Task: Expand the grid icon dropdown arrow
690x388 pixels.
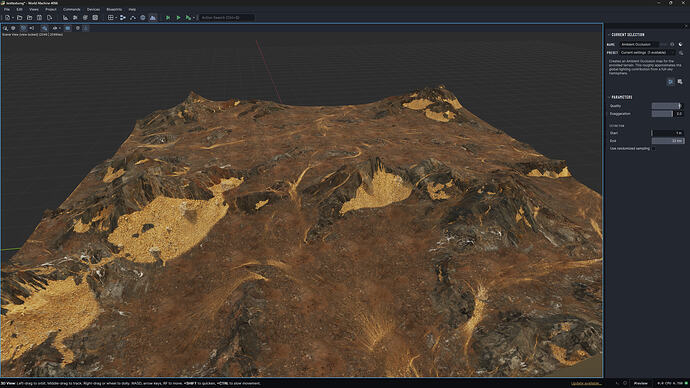Action: pyautogui.click(x=116, y=18)
